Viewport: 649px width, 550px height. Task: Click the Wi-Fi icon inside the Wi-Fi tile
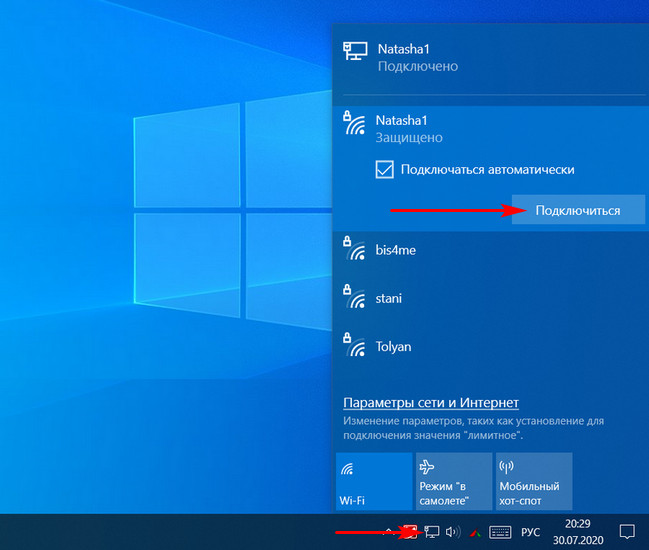347,469
